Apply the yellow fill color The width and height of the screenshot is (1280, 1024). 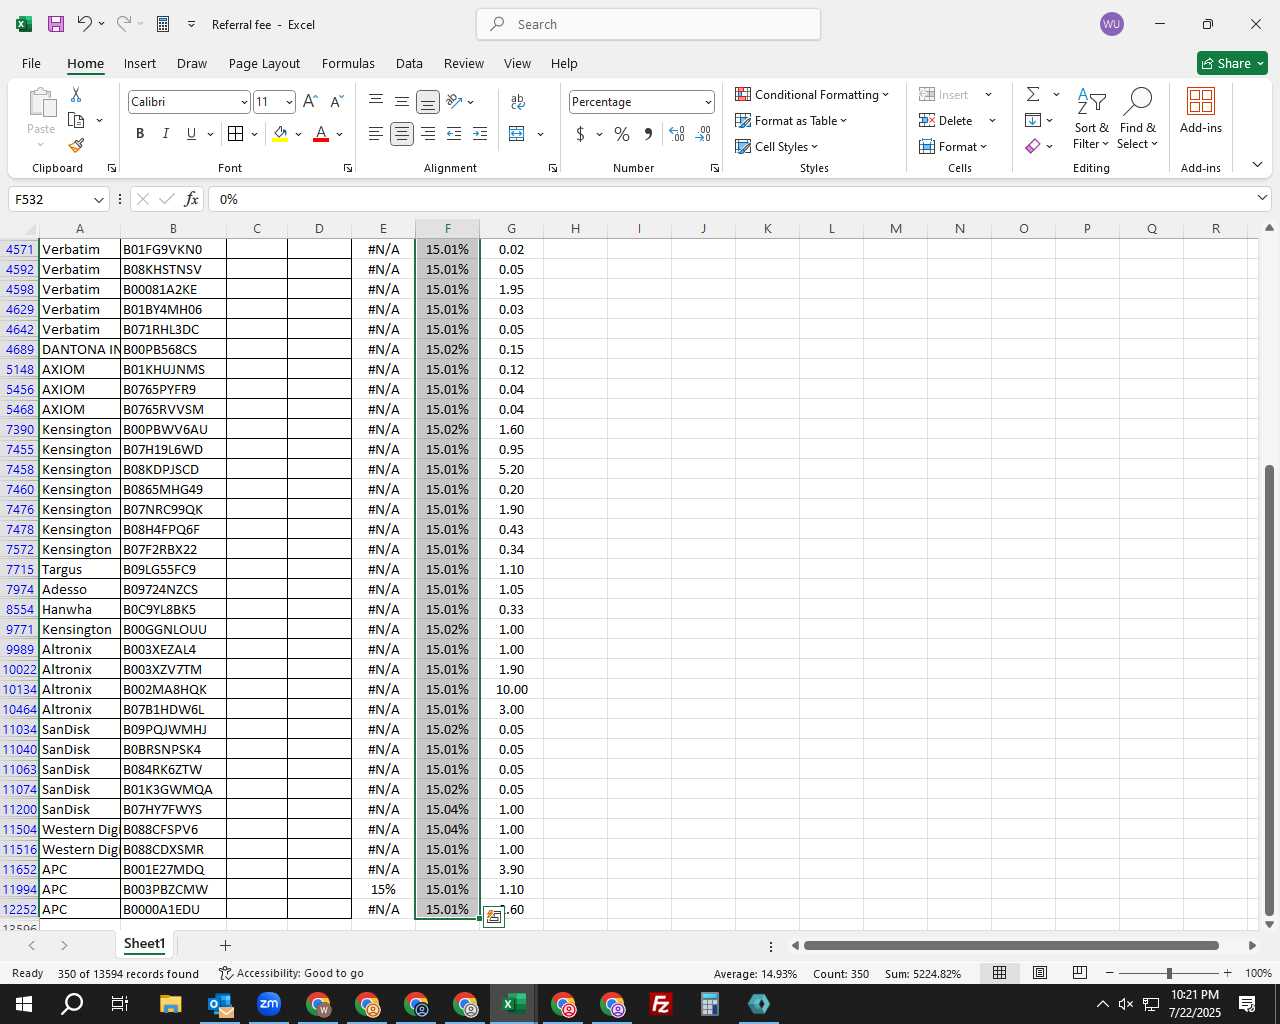tap(280, 134)
